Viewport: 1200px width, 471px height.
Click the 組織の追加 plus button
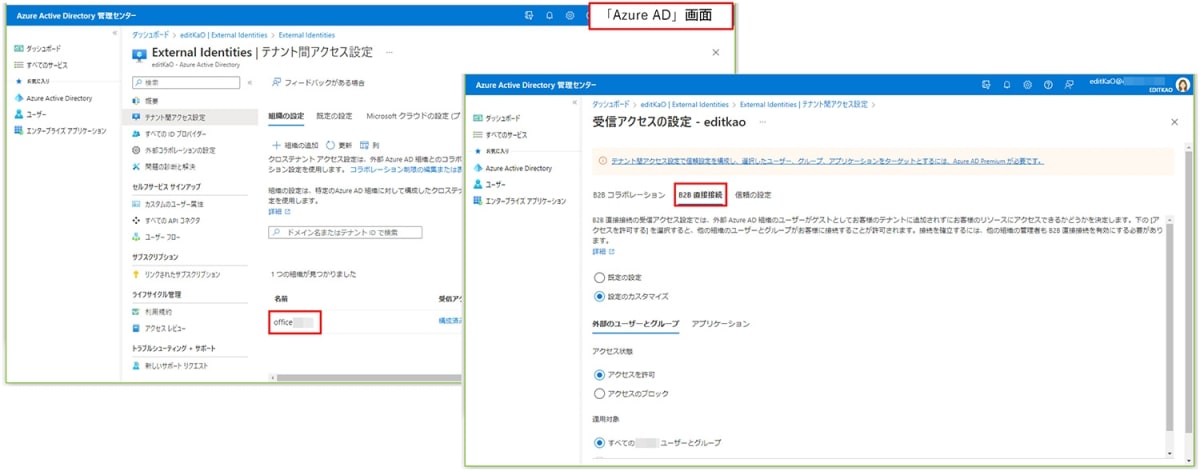[295, 144]
